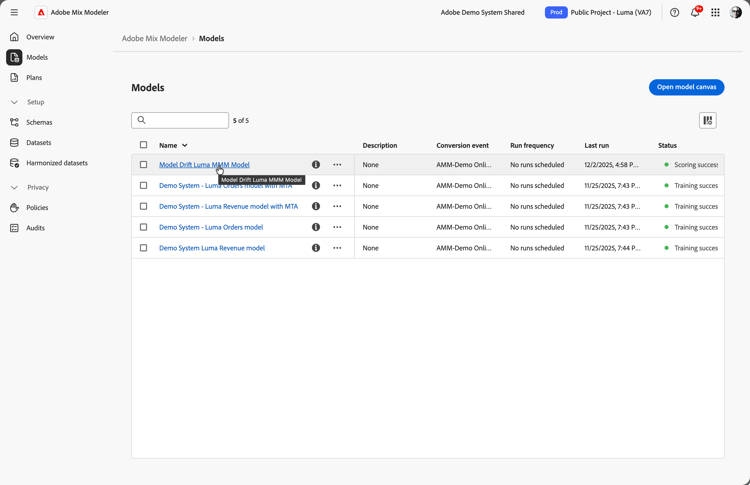
Task: Click the Harmonized datasets icon
Action: coord(14,163)
